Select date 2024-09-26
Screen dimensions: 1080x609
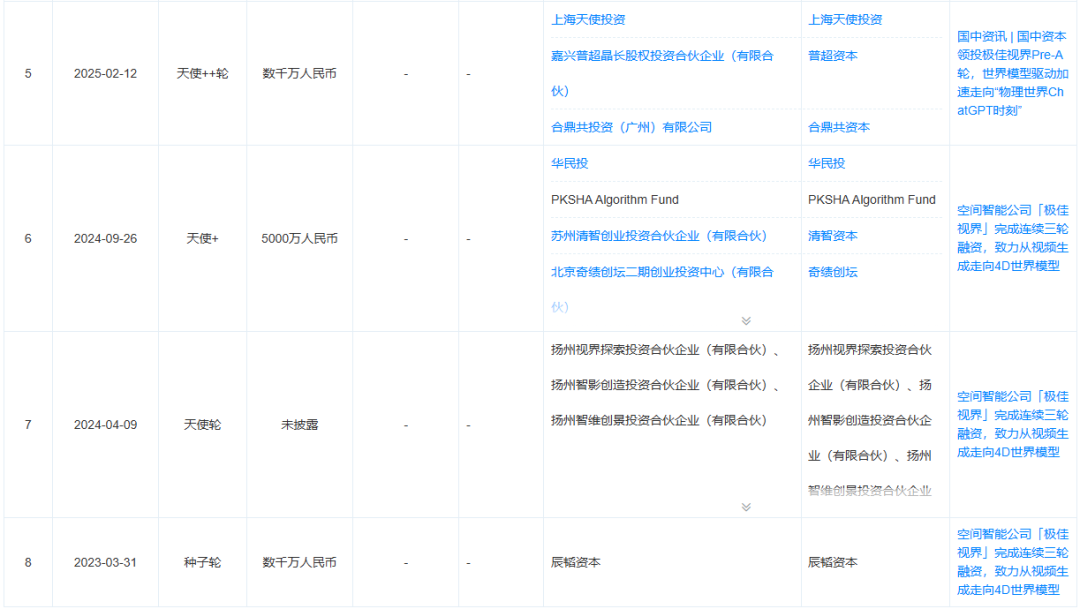pos(105,239)
